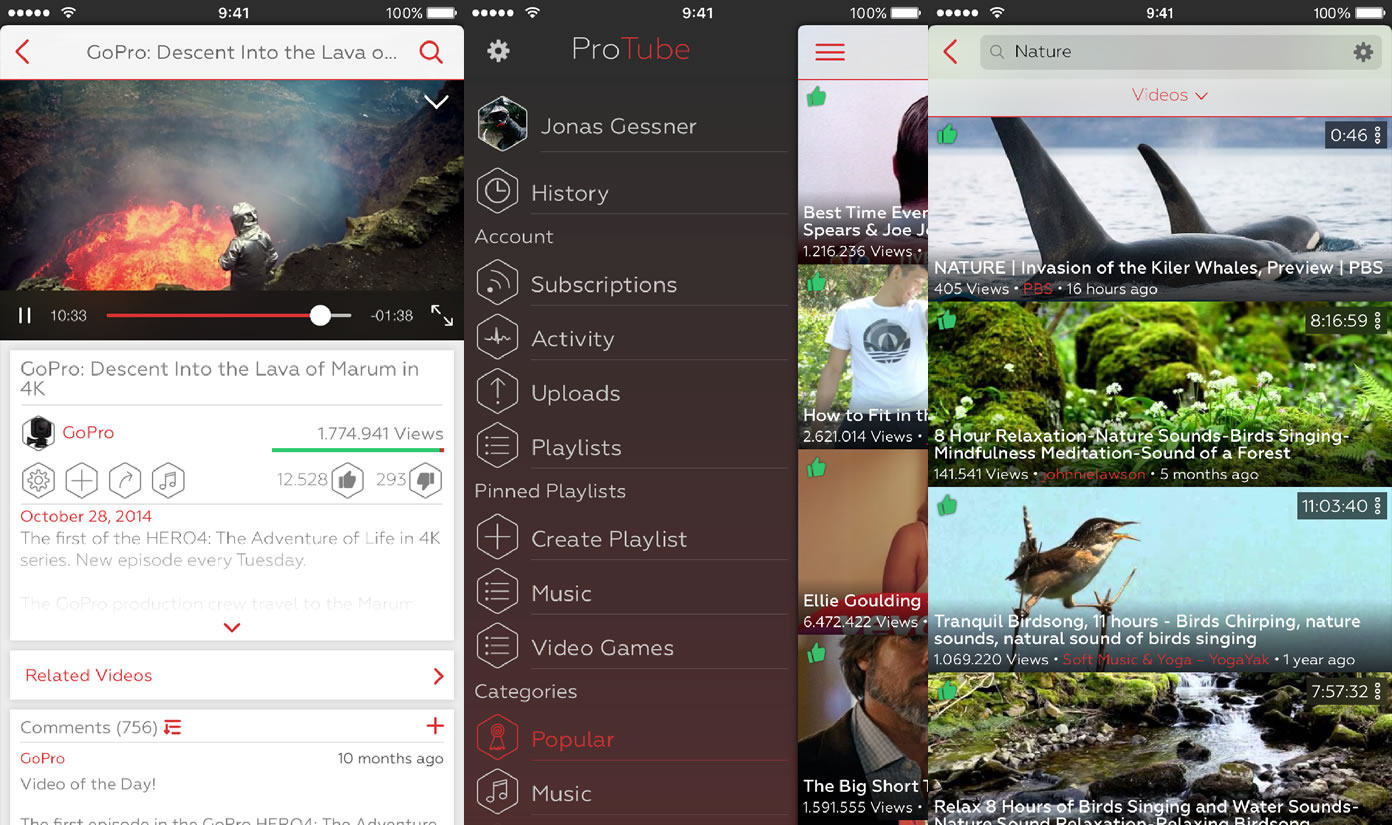Image resolution: width=1392 pixels, height=825 pixels.
Task: Open options for the 8:16:59 video
Action: pos(1377,321)
